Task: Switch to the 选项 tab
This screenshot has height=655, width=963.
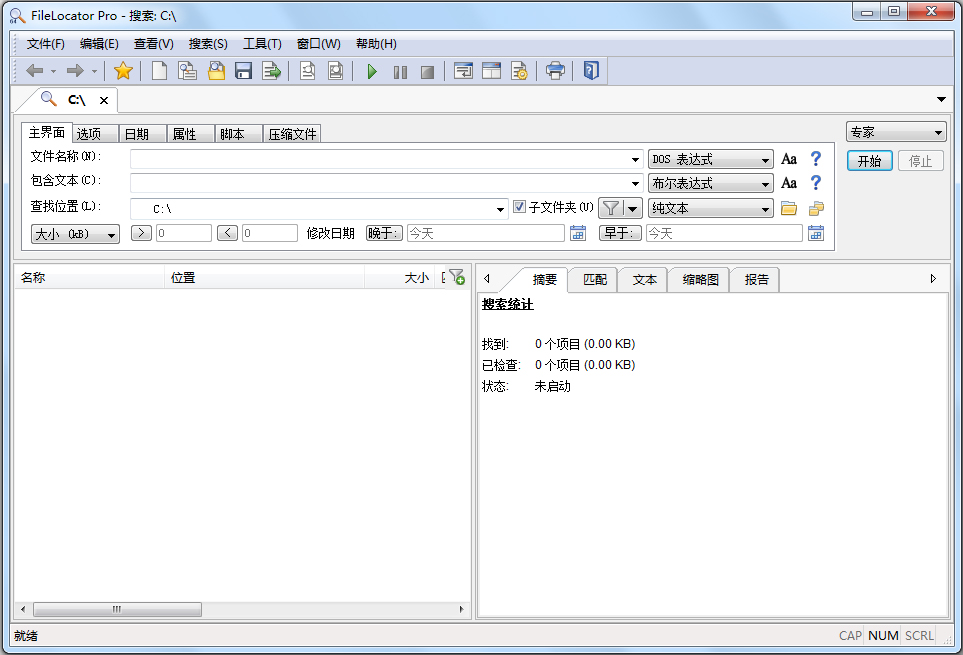Action: [x=95, y=134]
